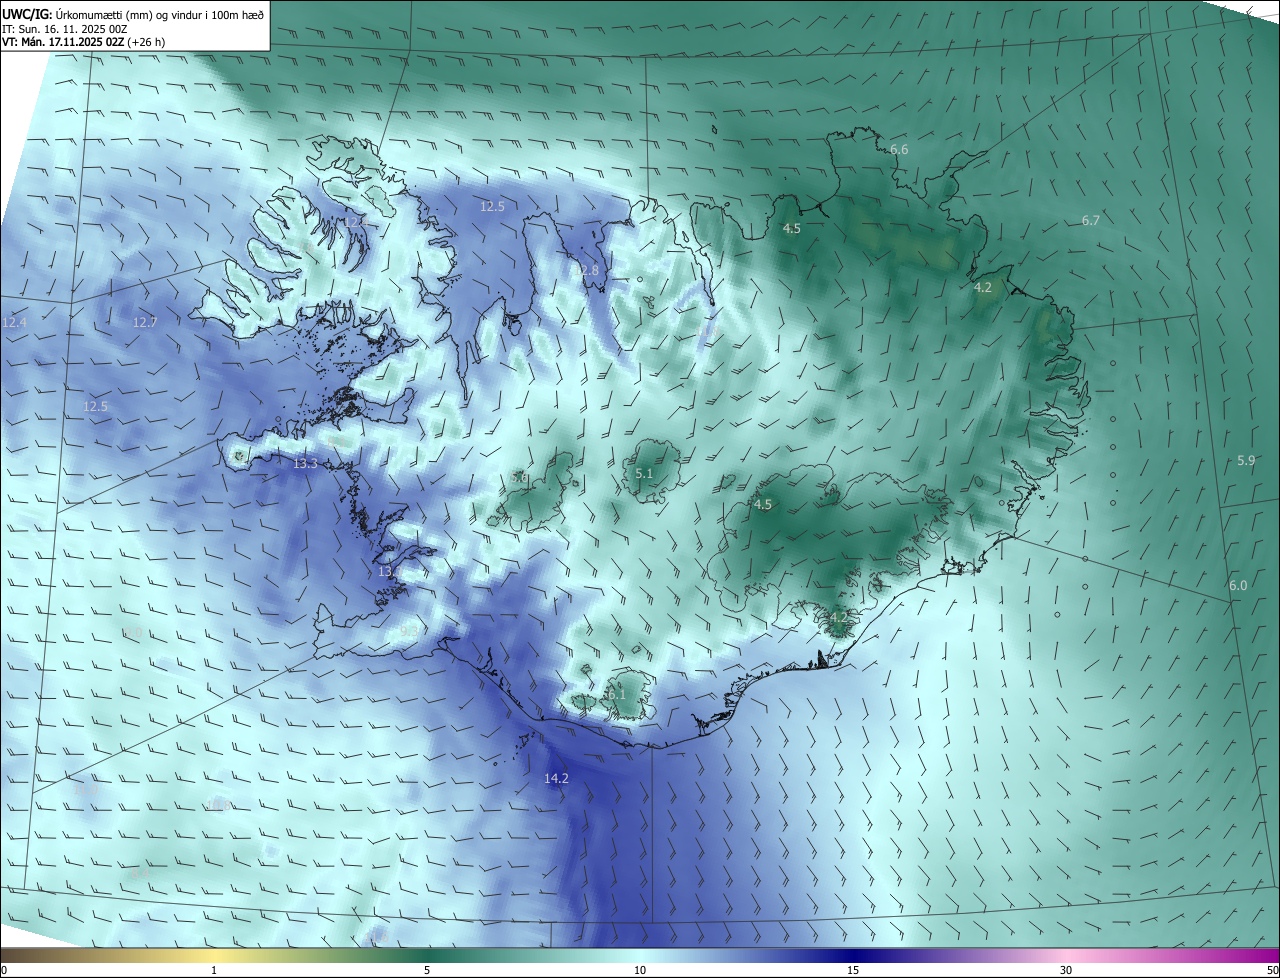
Task: Click the 12.7 value on the map
Action: (x=145, y=322)
